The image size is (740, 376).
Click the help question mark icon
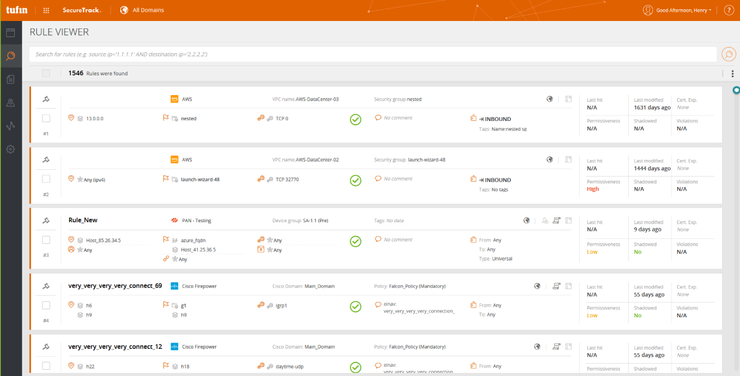pyautogui.click(x=729, y=10)
